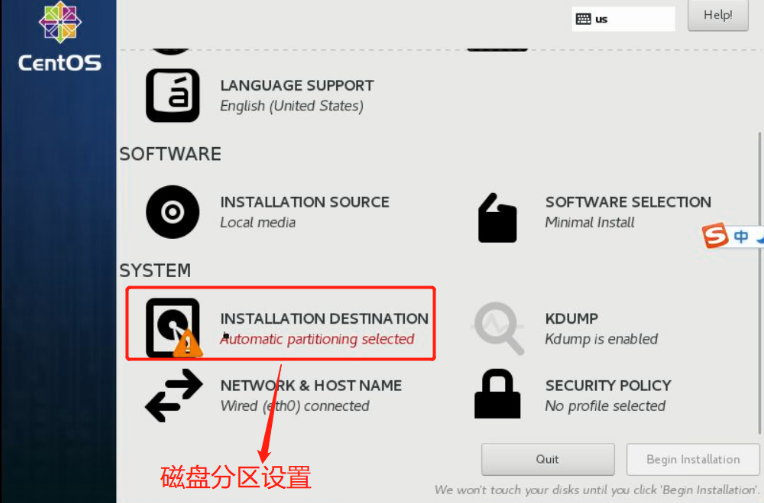The image size is (764, 503).
Task: Click the Help! button
Action: tap(718, 16)
